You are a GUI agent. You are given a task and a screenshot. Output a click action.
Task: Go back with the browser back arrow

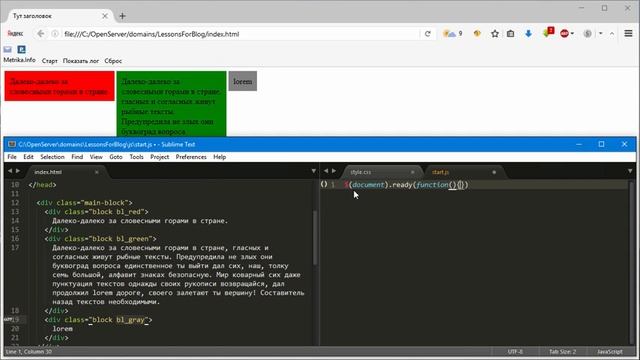click(40, 34)
